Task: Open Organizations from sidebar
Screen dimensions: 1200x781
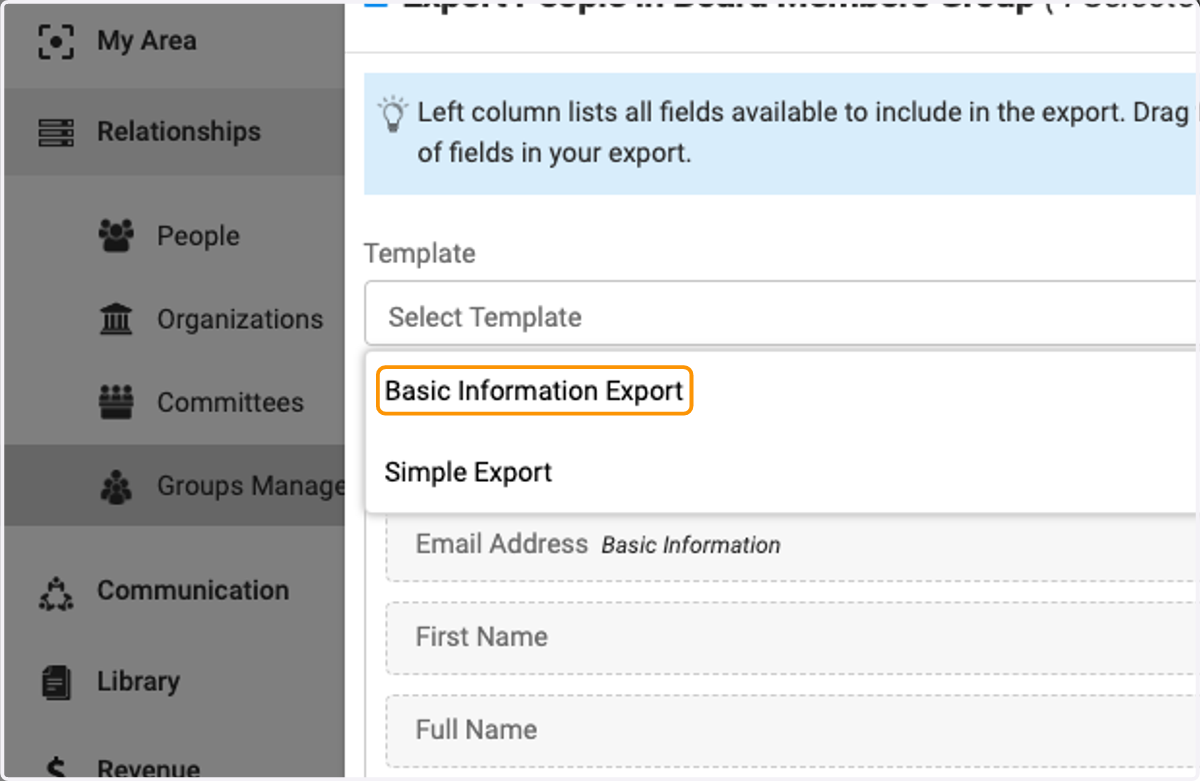Action: (240, 320)
